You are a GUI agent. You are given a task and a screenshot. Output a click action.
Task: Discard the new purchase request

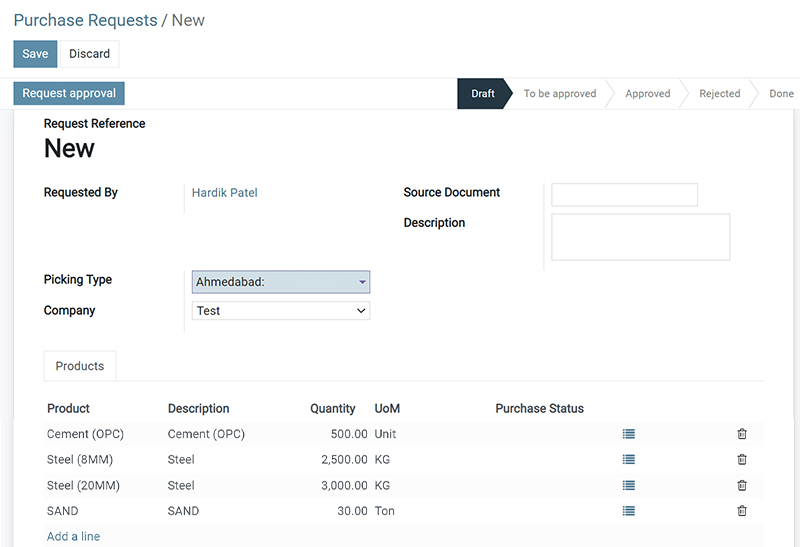[89, 54]
